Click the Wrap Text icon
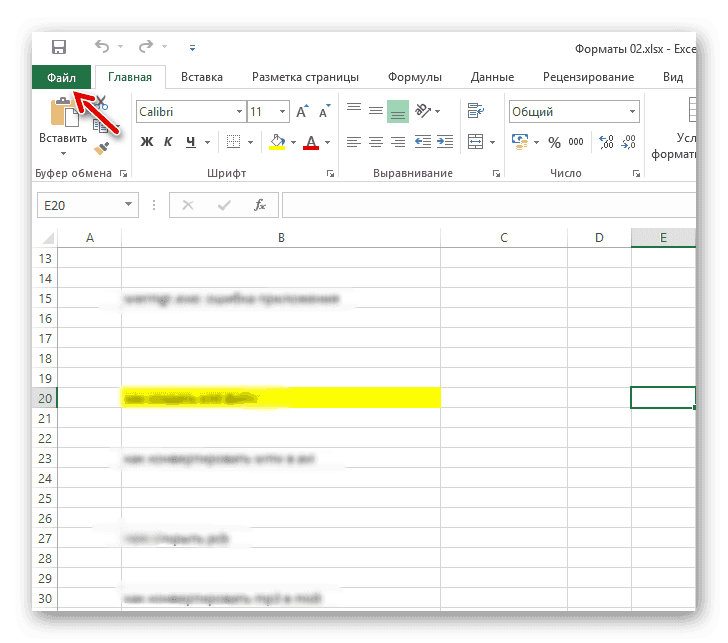The width and height of the screenshot is (728, 643). point(475,110)
